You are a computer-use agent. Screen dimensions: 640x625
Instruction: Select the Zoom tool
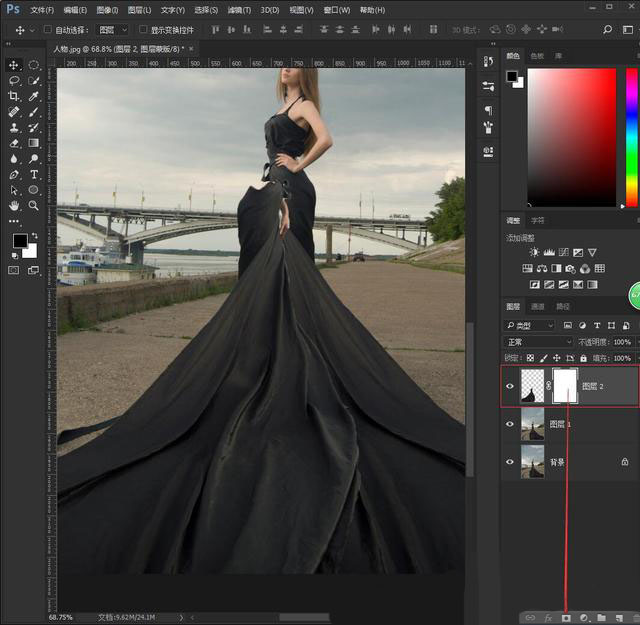[x=33, y=205]
